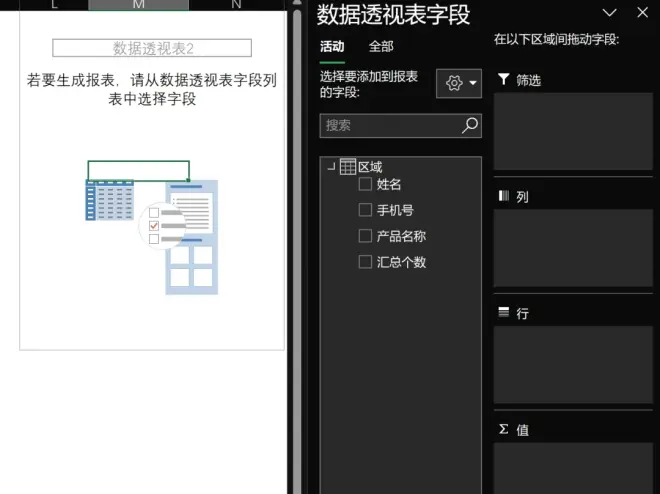Click the 区域 table name label
This screenshot has height=494, width=660.
[370, 167]
